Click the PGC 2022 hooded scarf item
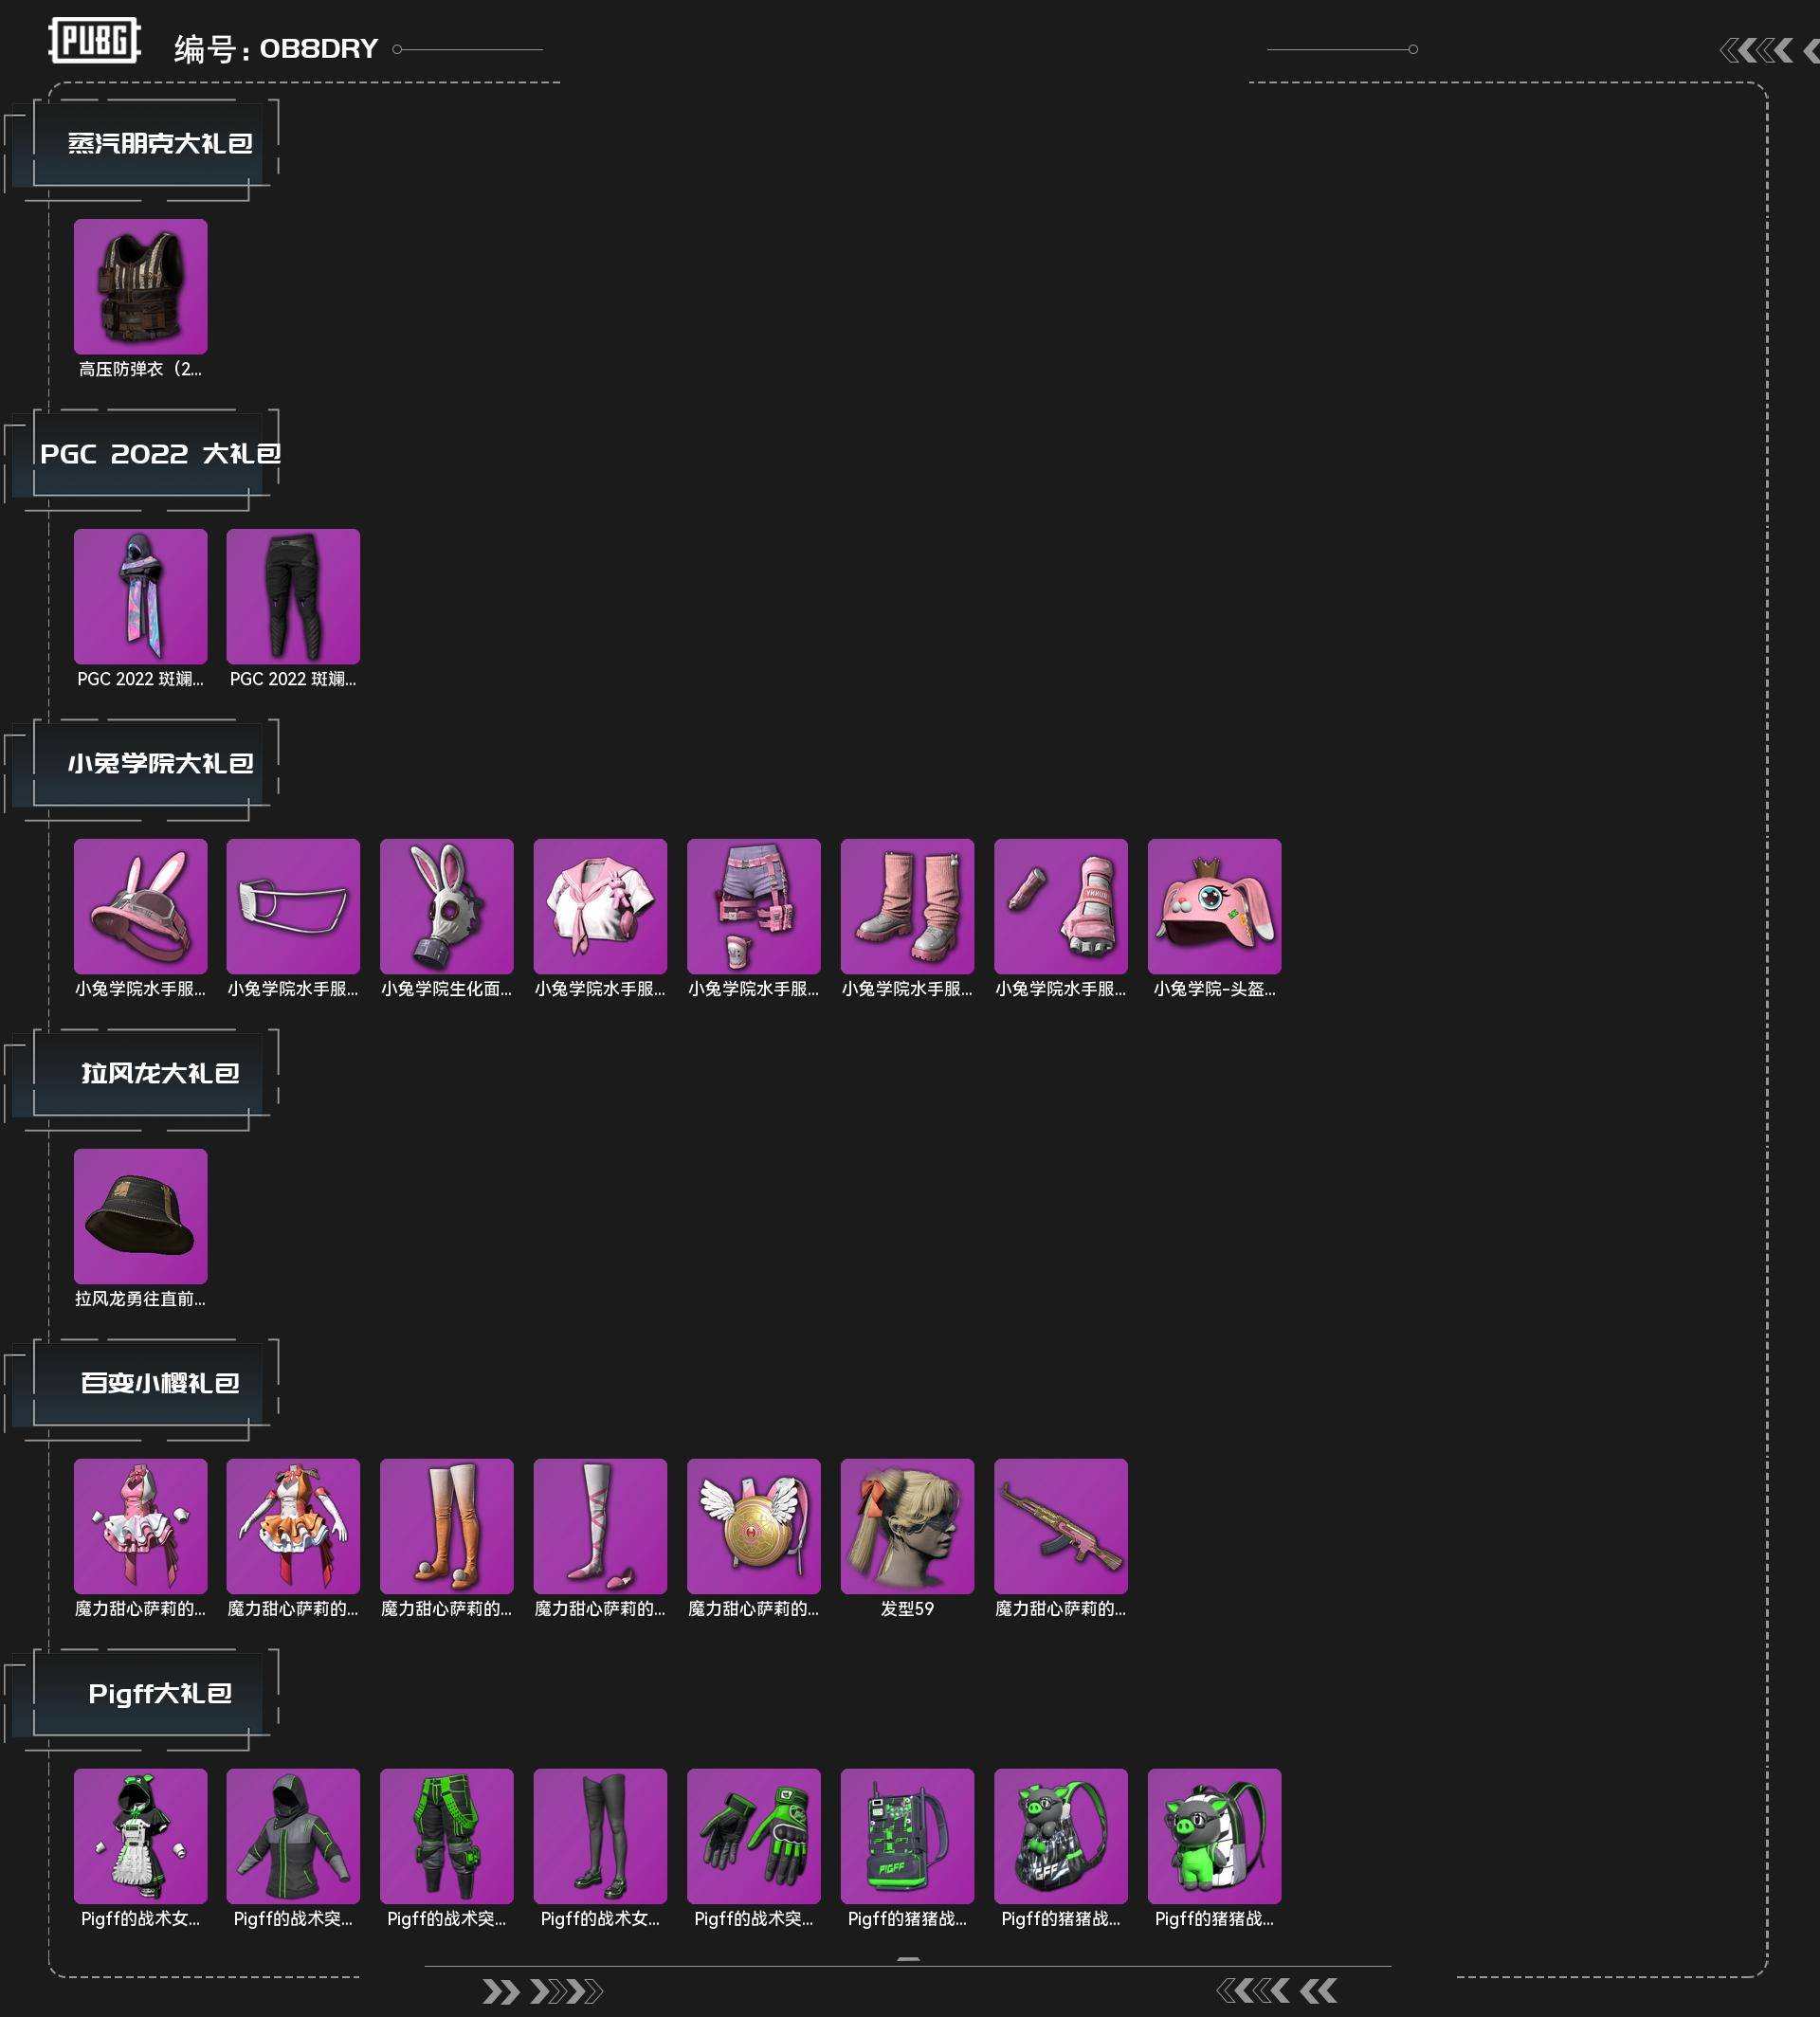 click(140, 596)
